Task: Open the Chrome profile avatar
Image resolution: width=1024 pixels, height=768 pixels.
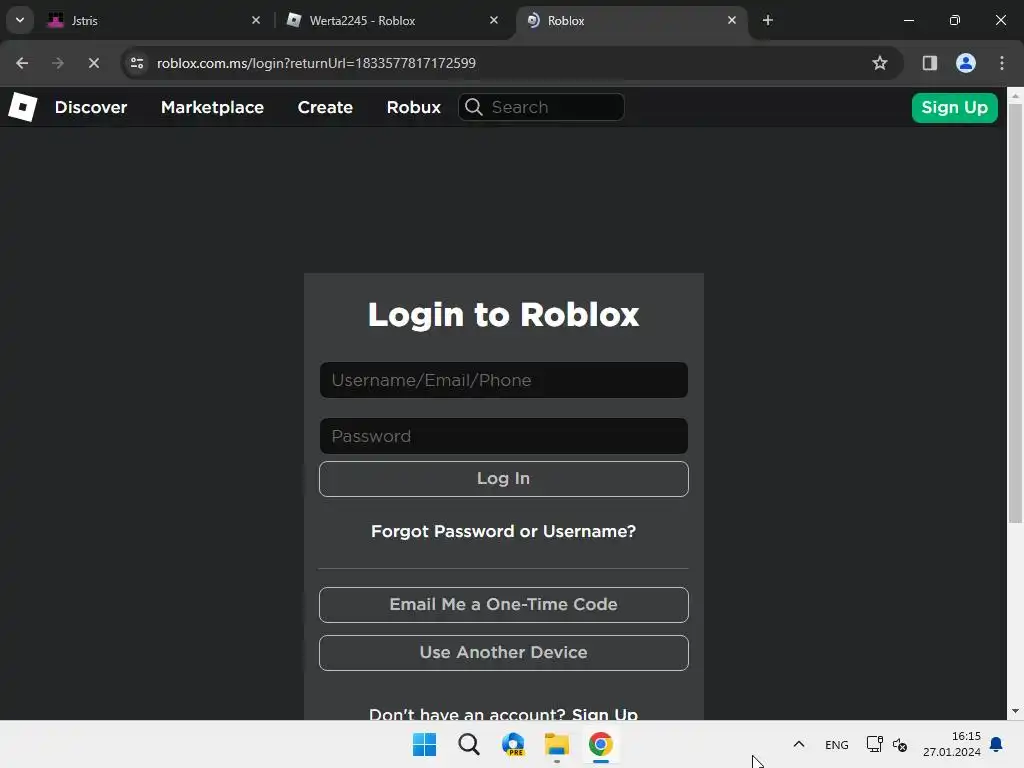Action: [x=966, y=63]
